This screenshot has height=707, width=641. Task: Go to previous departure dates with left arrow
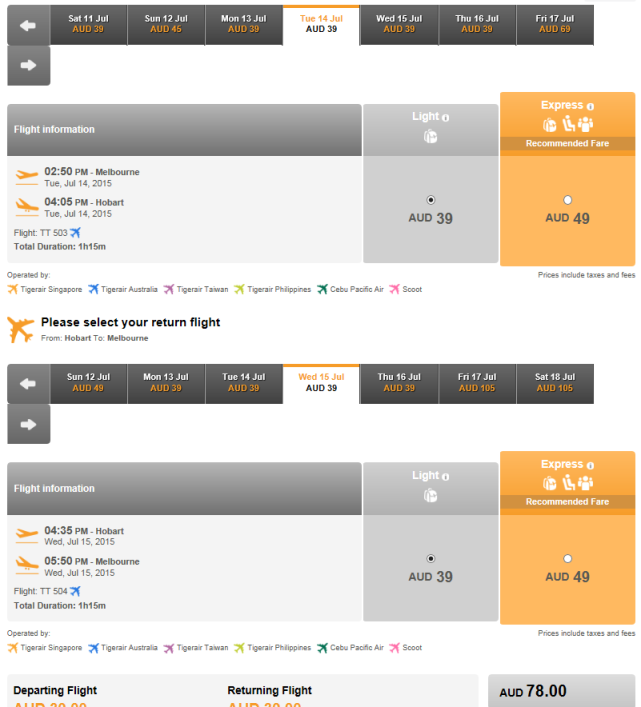28,25
